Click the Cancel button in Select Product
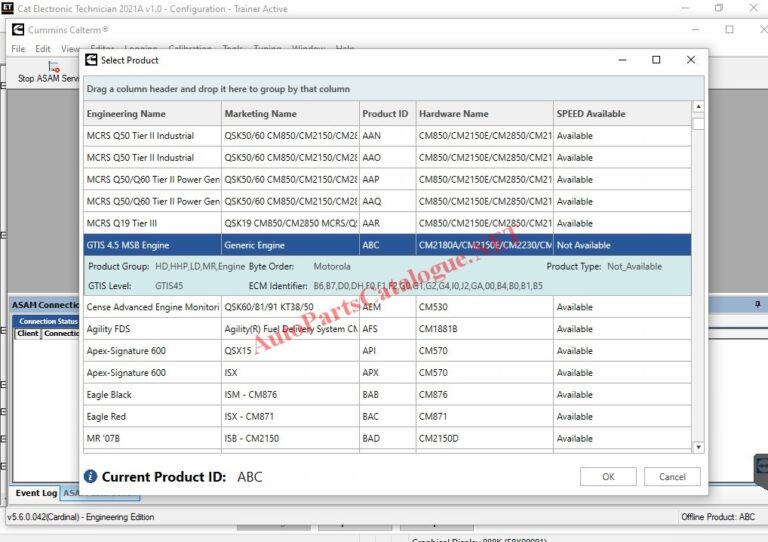The width and height of the screenshot is (768, 542). [672, 476]
